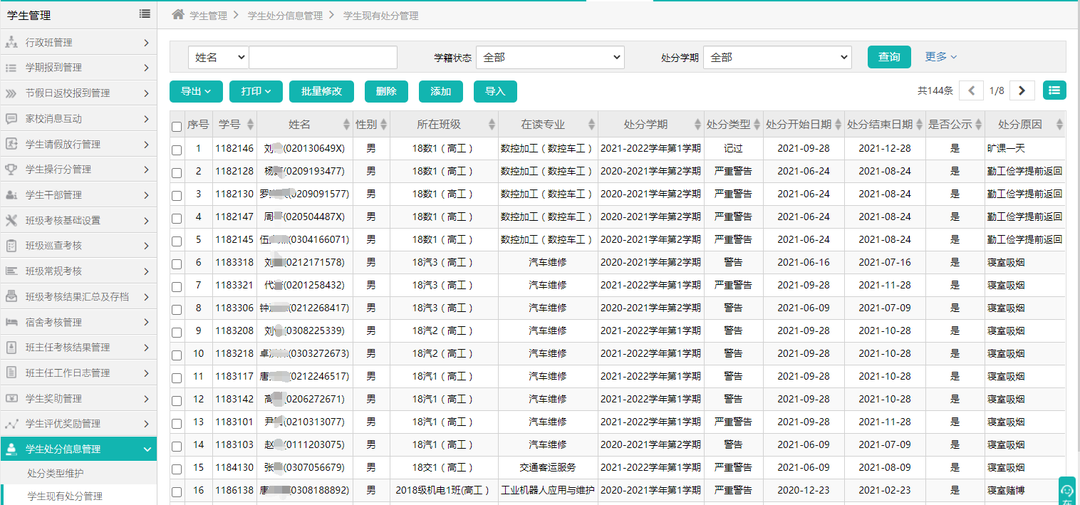
Task: Toggle the sidebar collapse list icon
Action: 145,14
